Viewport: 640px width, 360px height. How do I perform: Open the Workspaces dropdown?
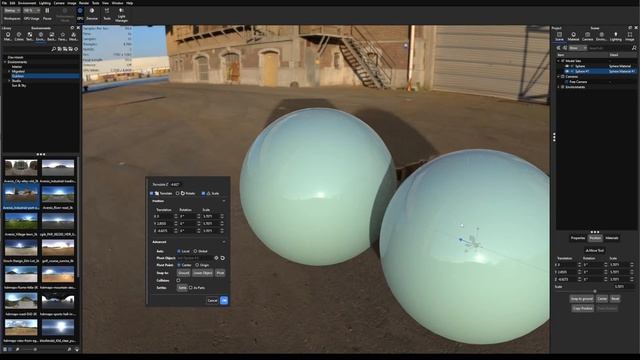tap(12, 11)
